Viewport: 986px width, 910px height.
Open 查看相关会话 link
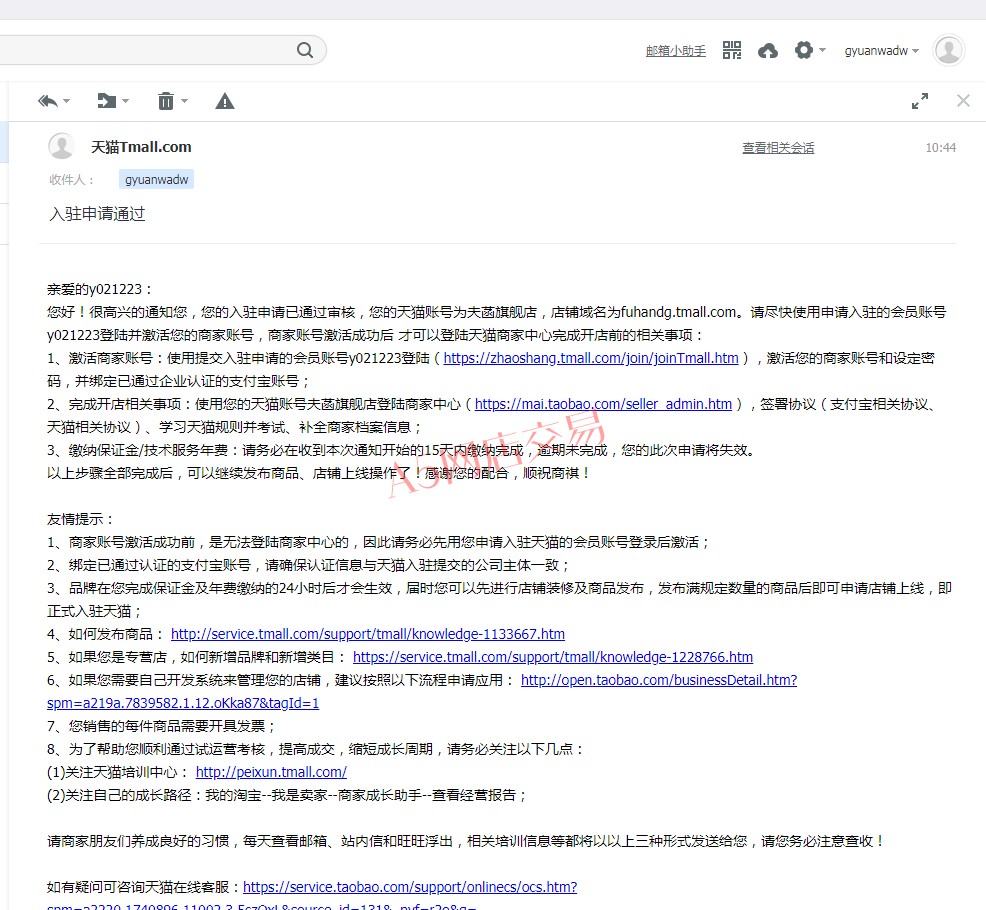[778, 148]
